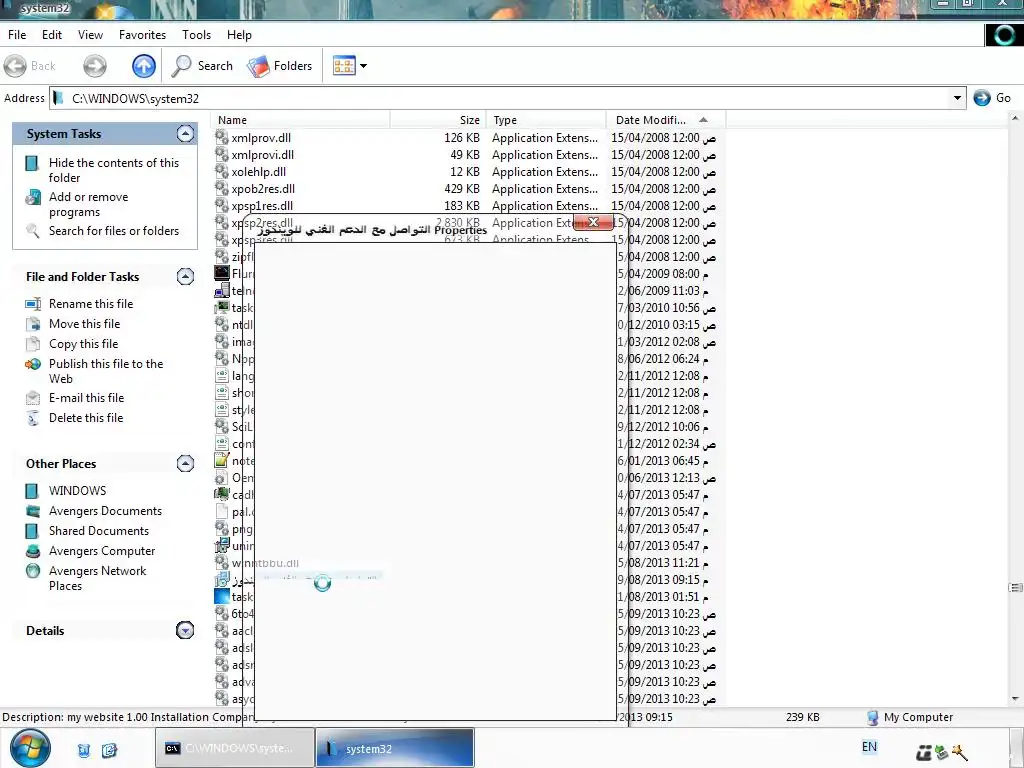The image size is (1024, 768).
Task: Open the Tools menu
Action: coord(197,35)
